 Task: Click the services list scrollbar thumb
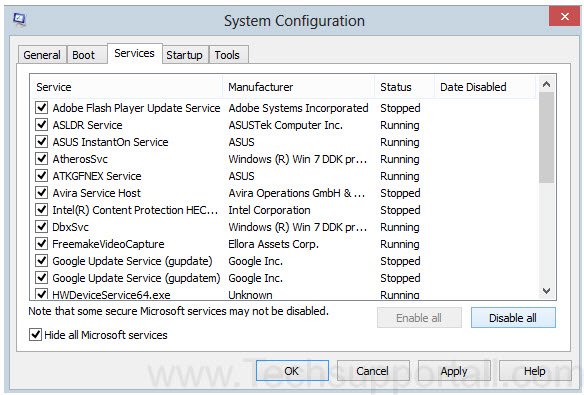pyautogui.click(x=546, y=137)
